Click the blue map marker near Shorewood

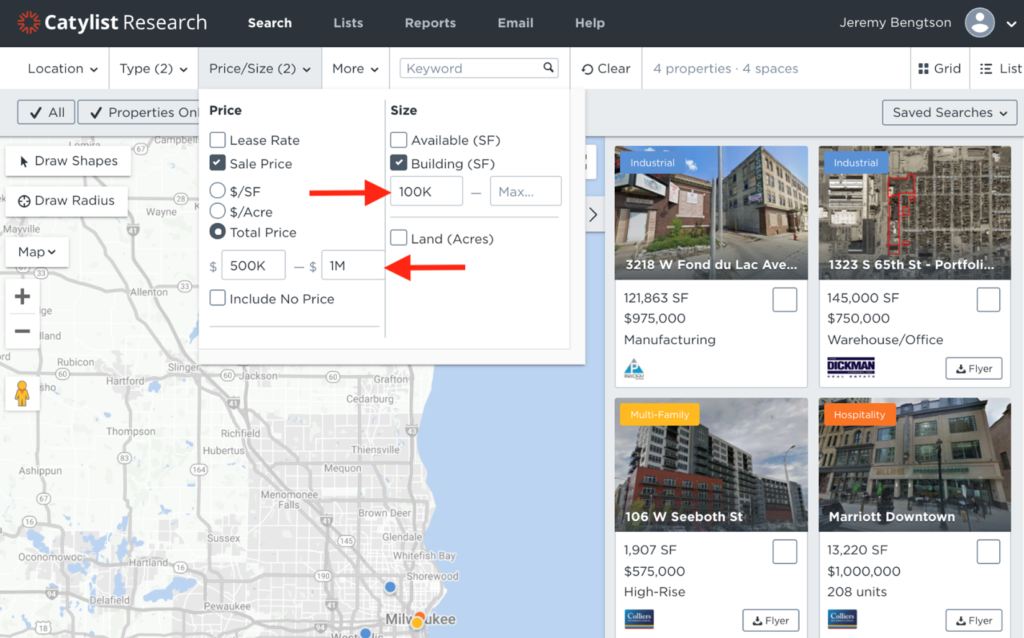[x=390, y=587]
